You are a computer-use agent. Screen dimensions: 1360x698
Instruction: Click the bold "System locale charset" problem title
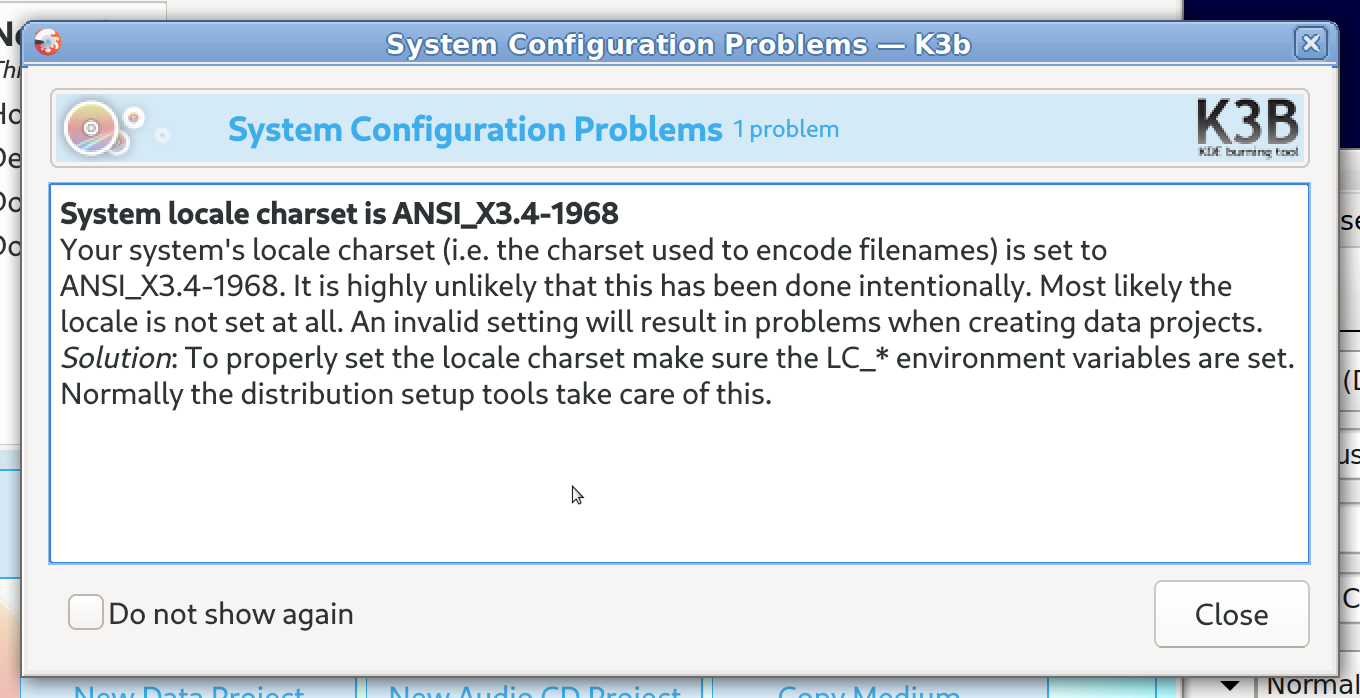coord(339,214)
